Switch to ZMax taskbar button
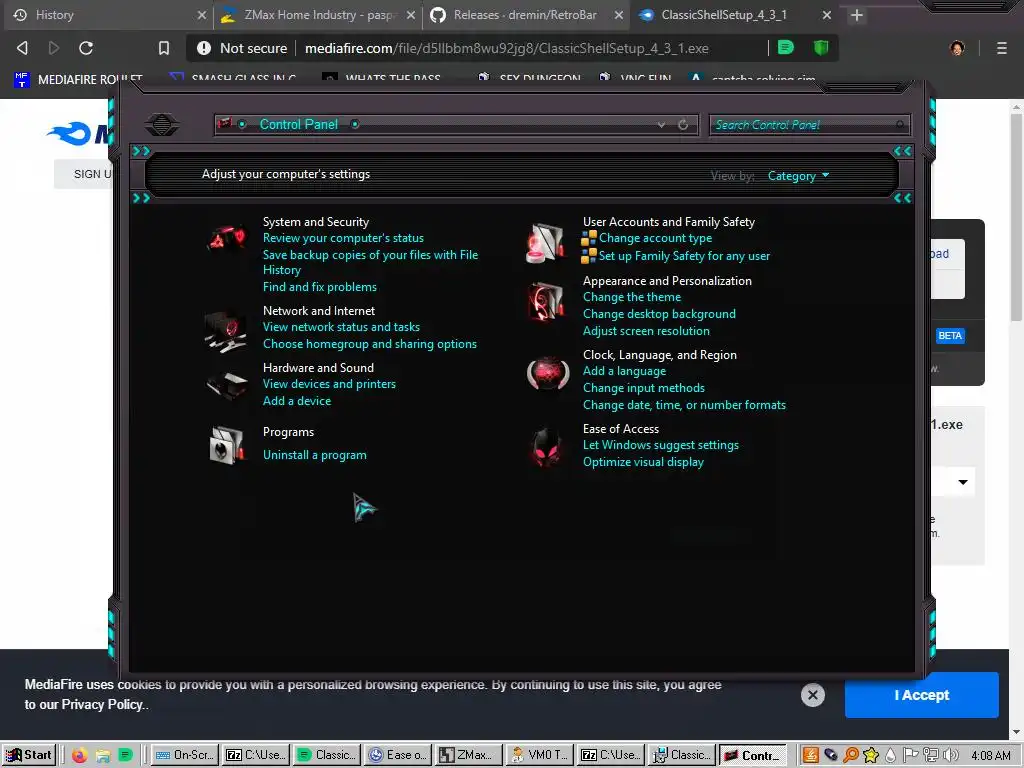The width and height of the screenshot is (1024, 768). (468, 755)
